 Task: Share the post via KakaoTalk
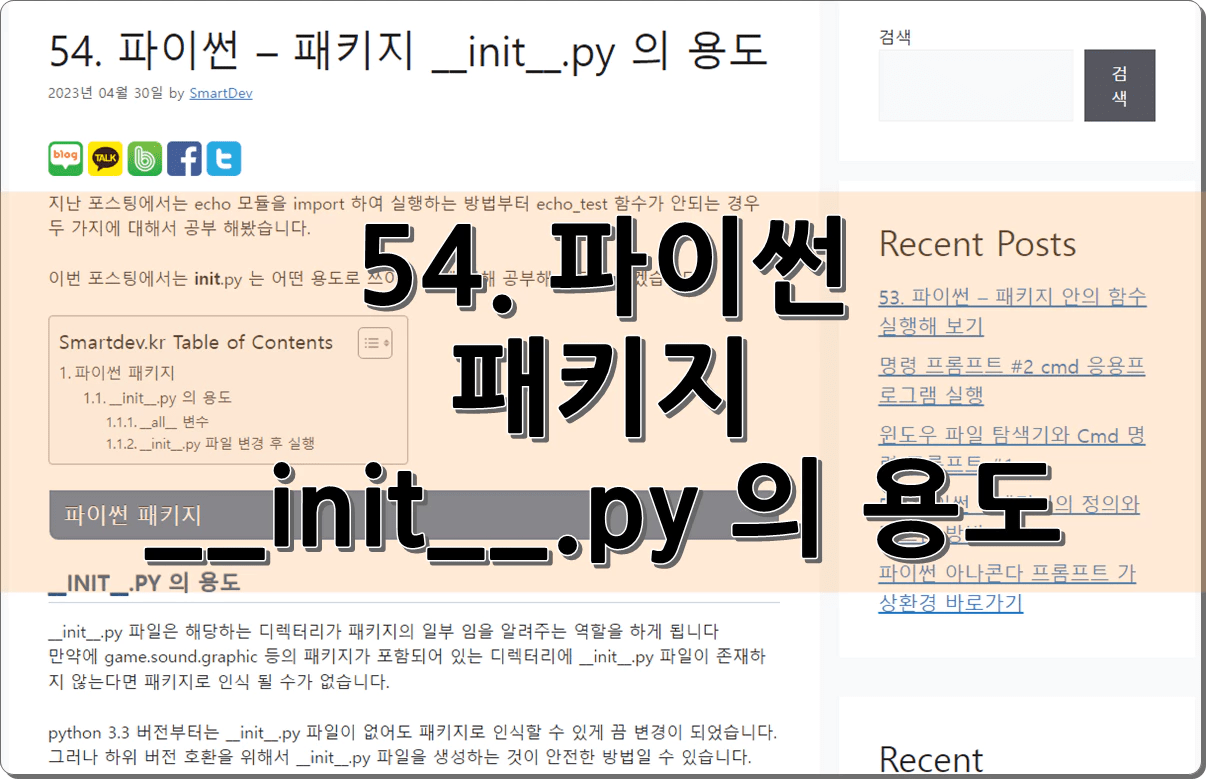pyautogui.click(x=104, y=158)
